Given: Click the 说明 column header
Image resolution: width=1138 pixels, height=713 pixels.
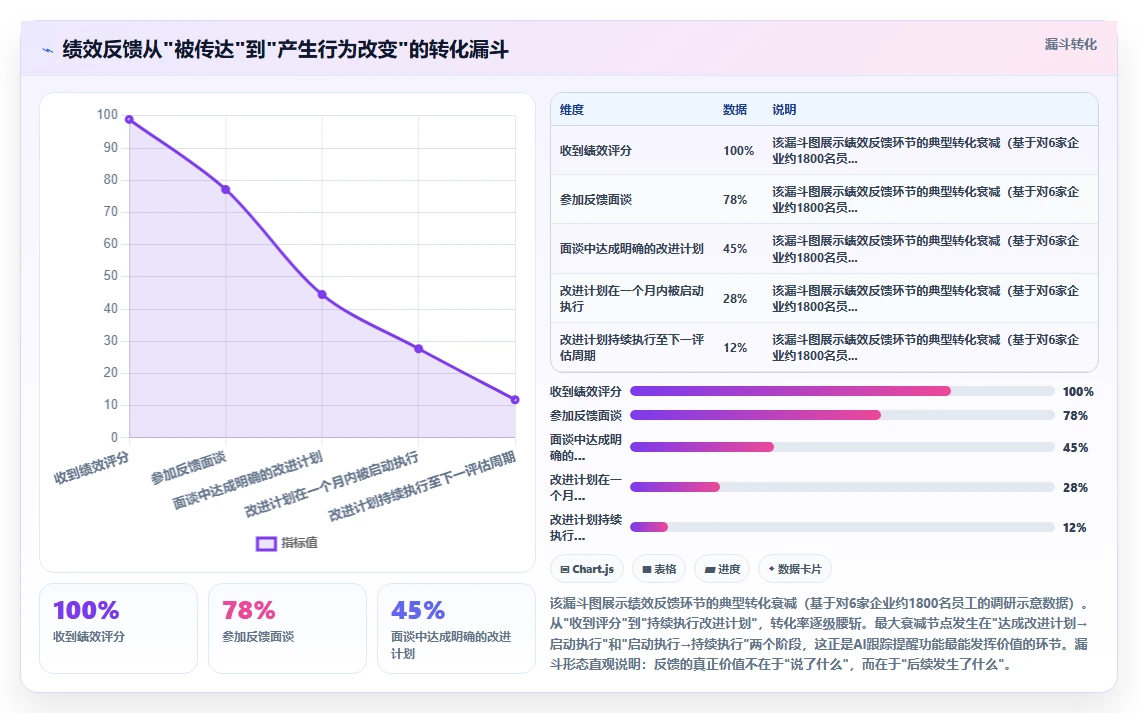Looking at the screenshot, I should (x=784, y=110).
